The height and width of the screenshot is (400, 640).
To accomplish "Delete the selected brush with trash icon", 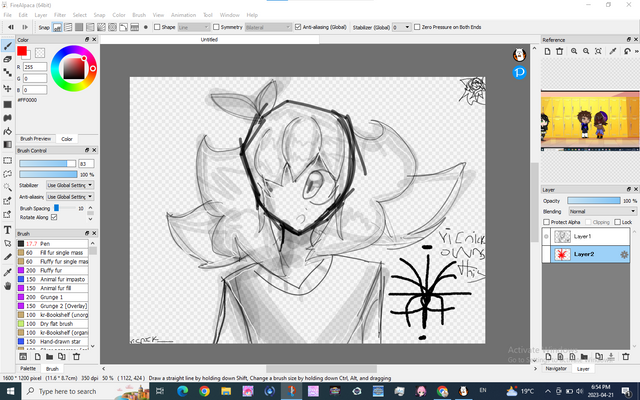I will (76, 357).
